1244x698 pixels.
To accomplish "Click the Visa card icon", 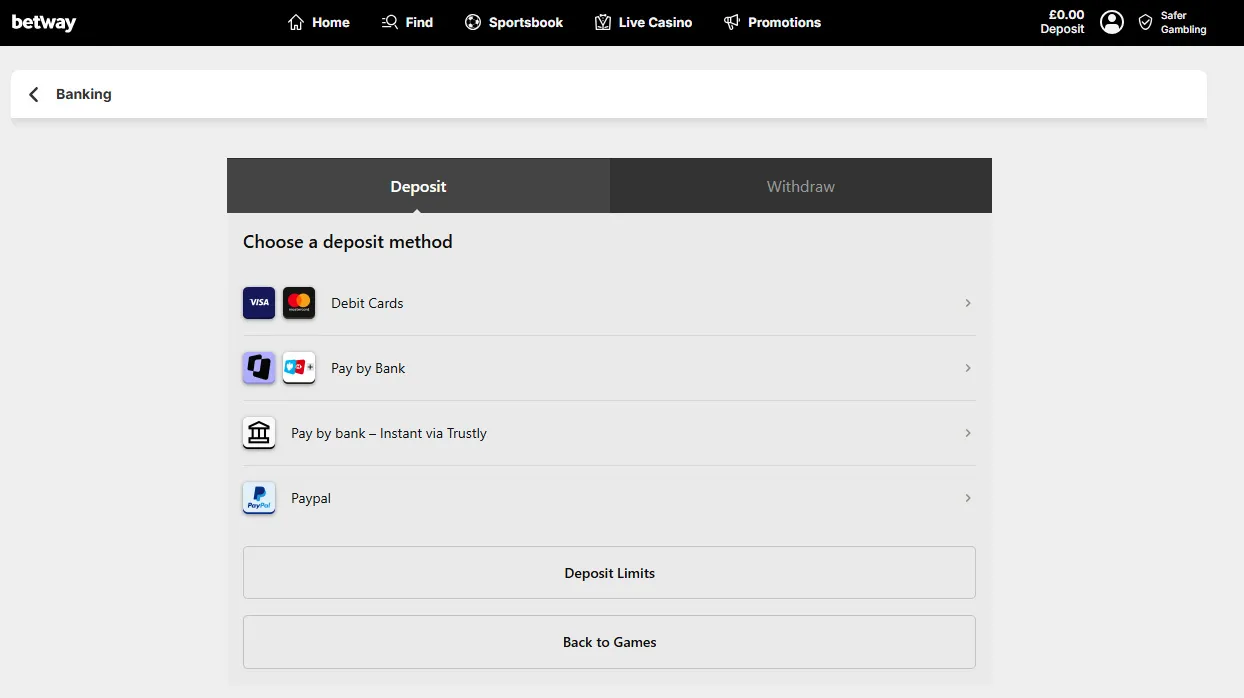I will coord(258,302).
